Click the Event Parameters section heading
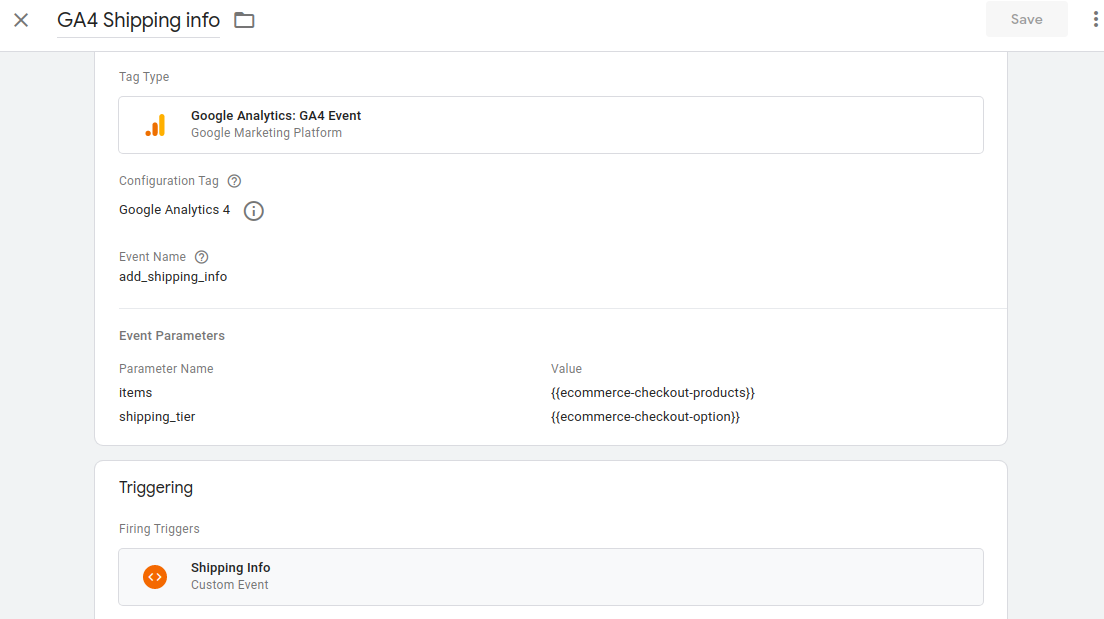The height and width of the screenshot is (619, 1104). 172,336
